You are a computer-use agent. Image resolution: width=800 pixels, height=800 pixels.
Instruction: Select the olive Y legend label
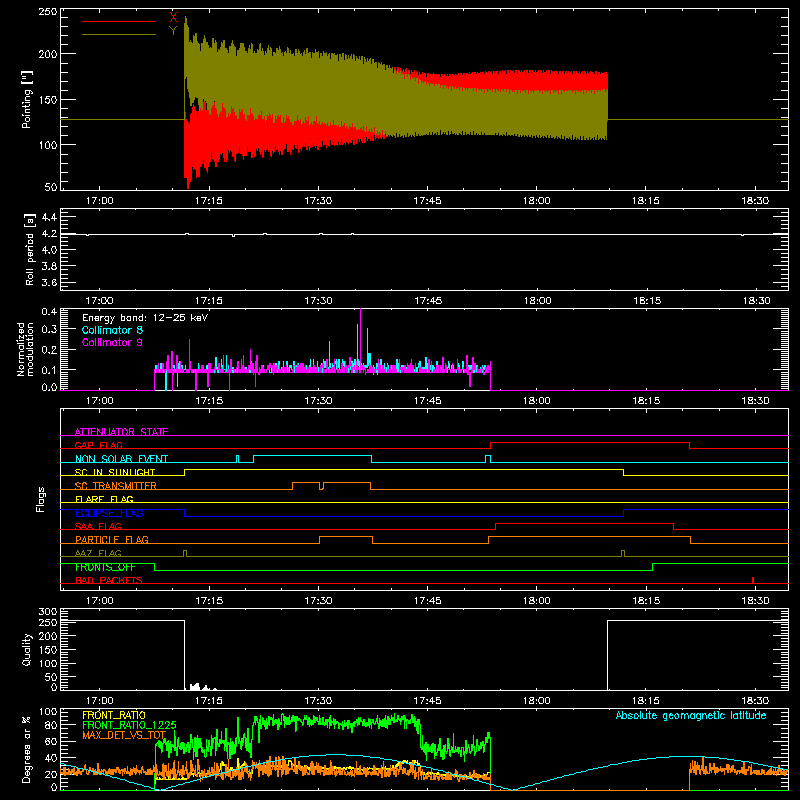(x=173, y=31)
